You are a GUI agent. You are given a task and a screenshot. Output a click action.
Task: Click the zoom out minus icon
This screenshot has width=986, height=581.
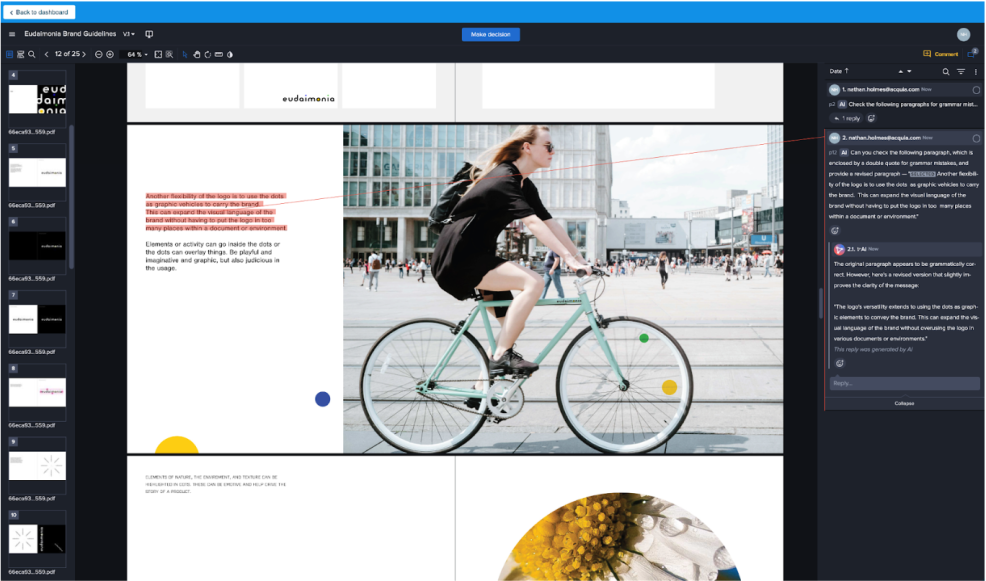(x=99, y=54)
